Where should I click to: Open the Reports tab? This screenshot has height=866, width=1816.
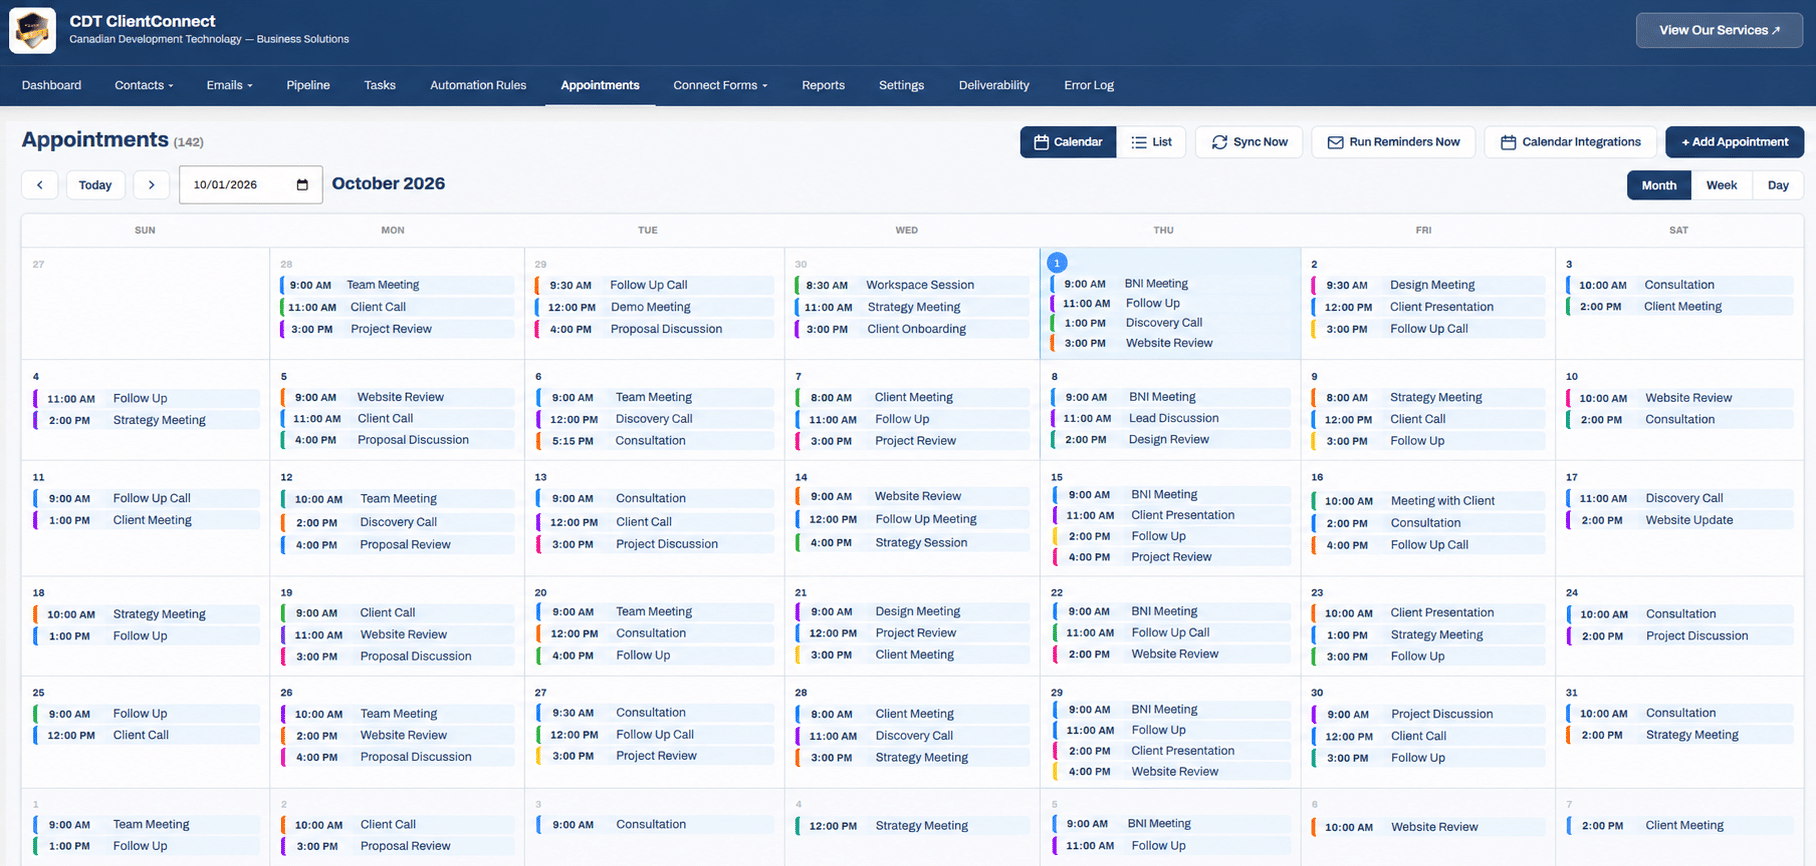pos(823,85)
